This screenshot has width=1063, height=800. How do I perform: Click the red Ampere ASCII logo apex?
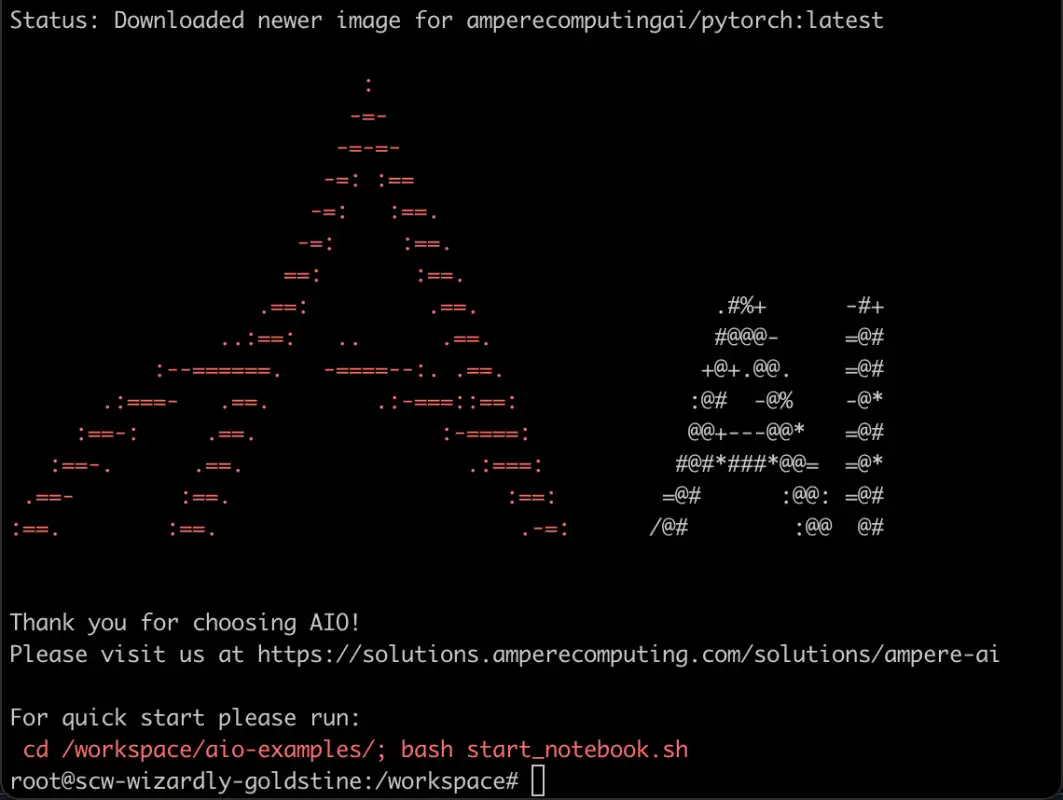pos(368,85)
